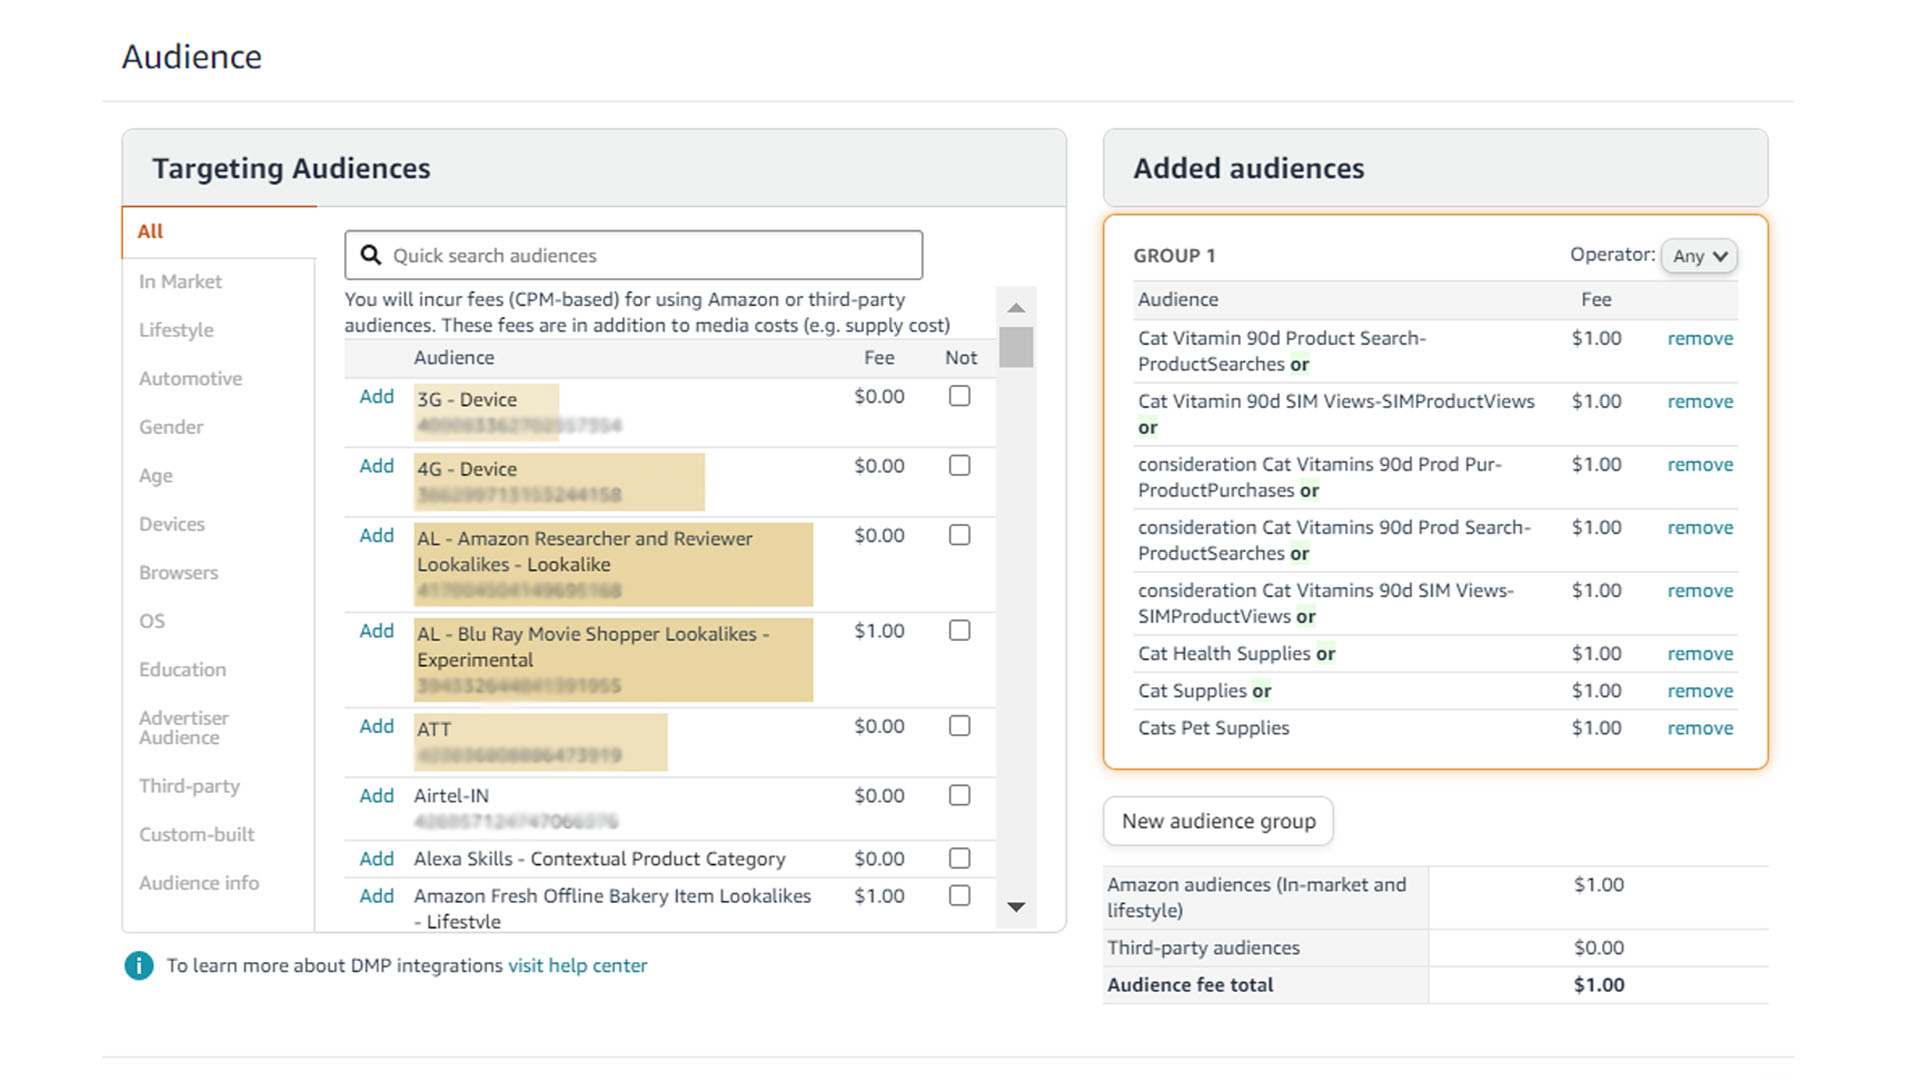Open the visit help center link
Image resolution: width=1920 pixels, height=1080 pixels.
[x=577, y=965]
